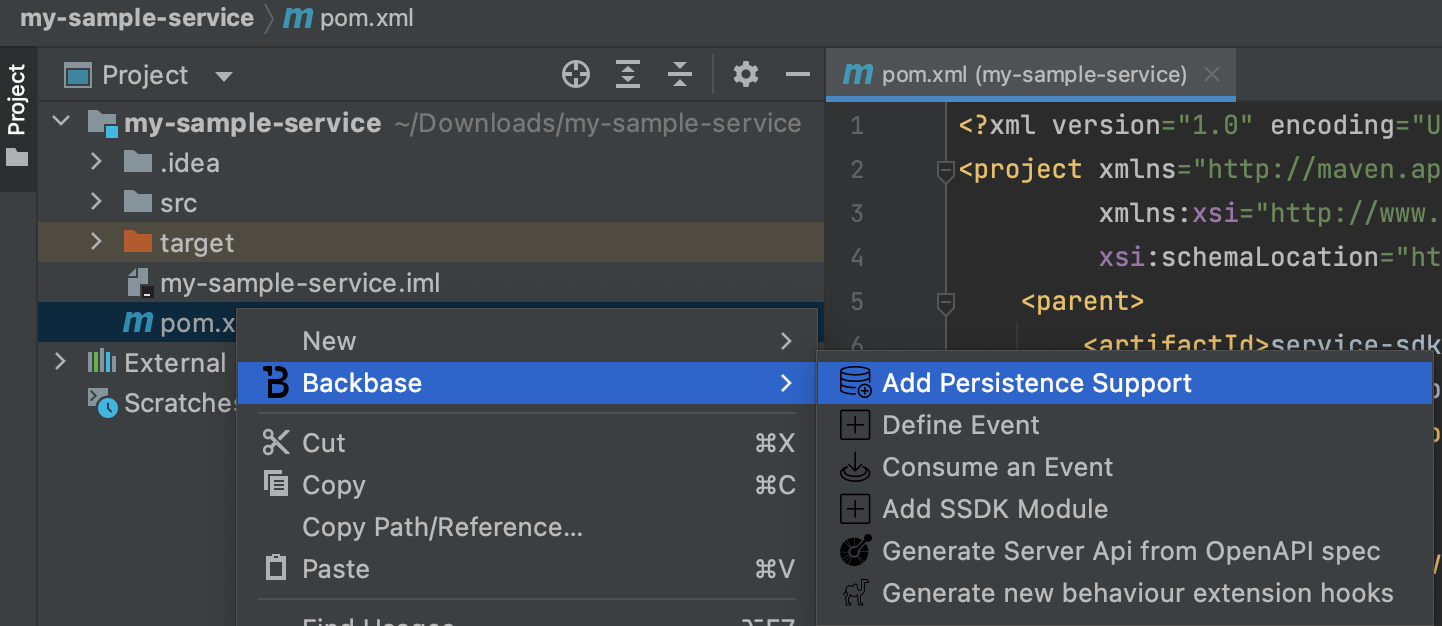Click the Maven icon on pom.xml editor tab
The width and height of the screenshot is (1442, 626).
[858, 75]
